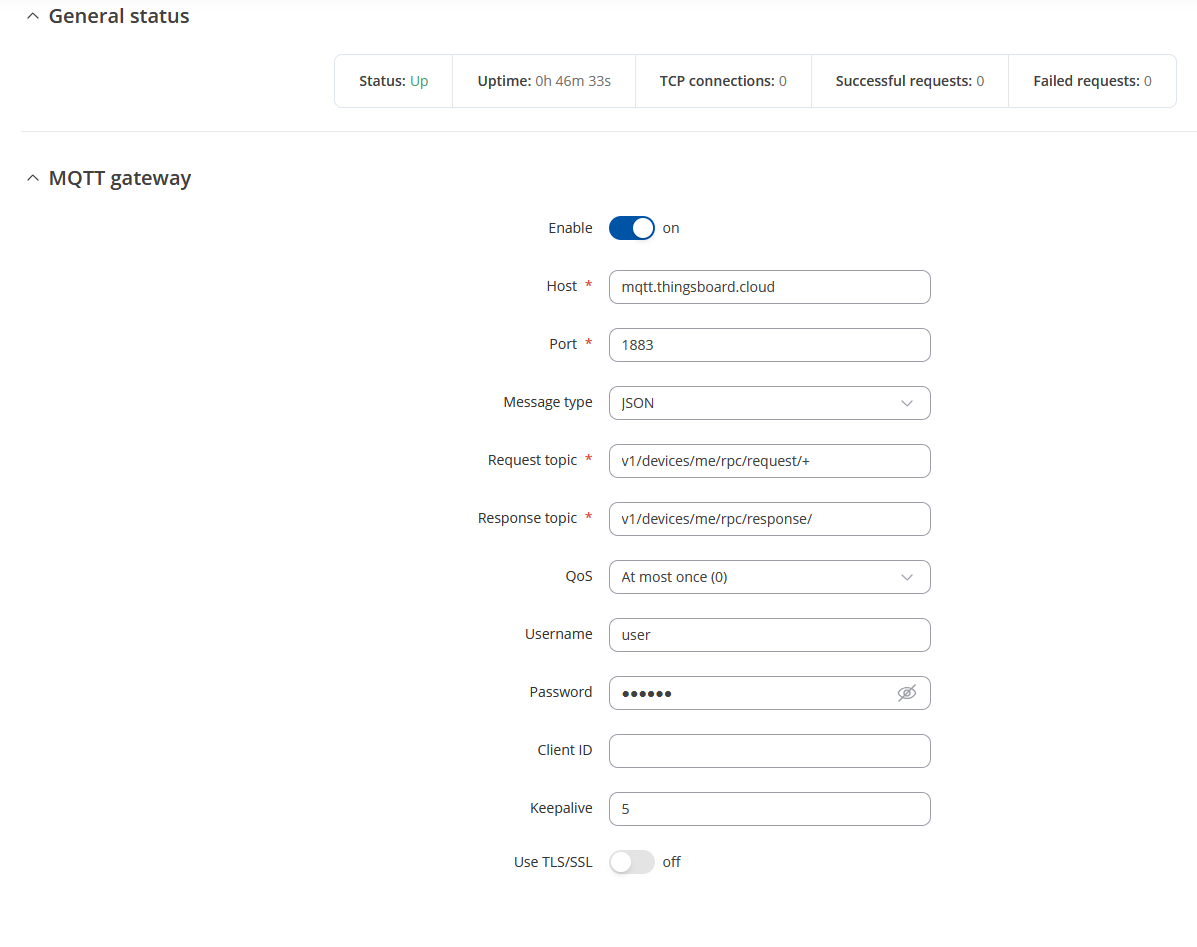Click the Port input field
1197x947 pixels.
[769, 345]
